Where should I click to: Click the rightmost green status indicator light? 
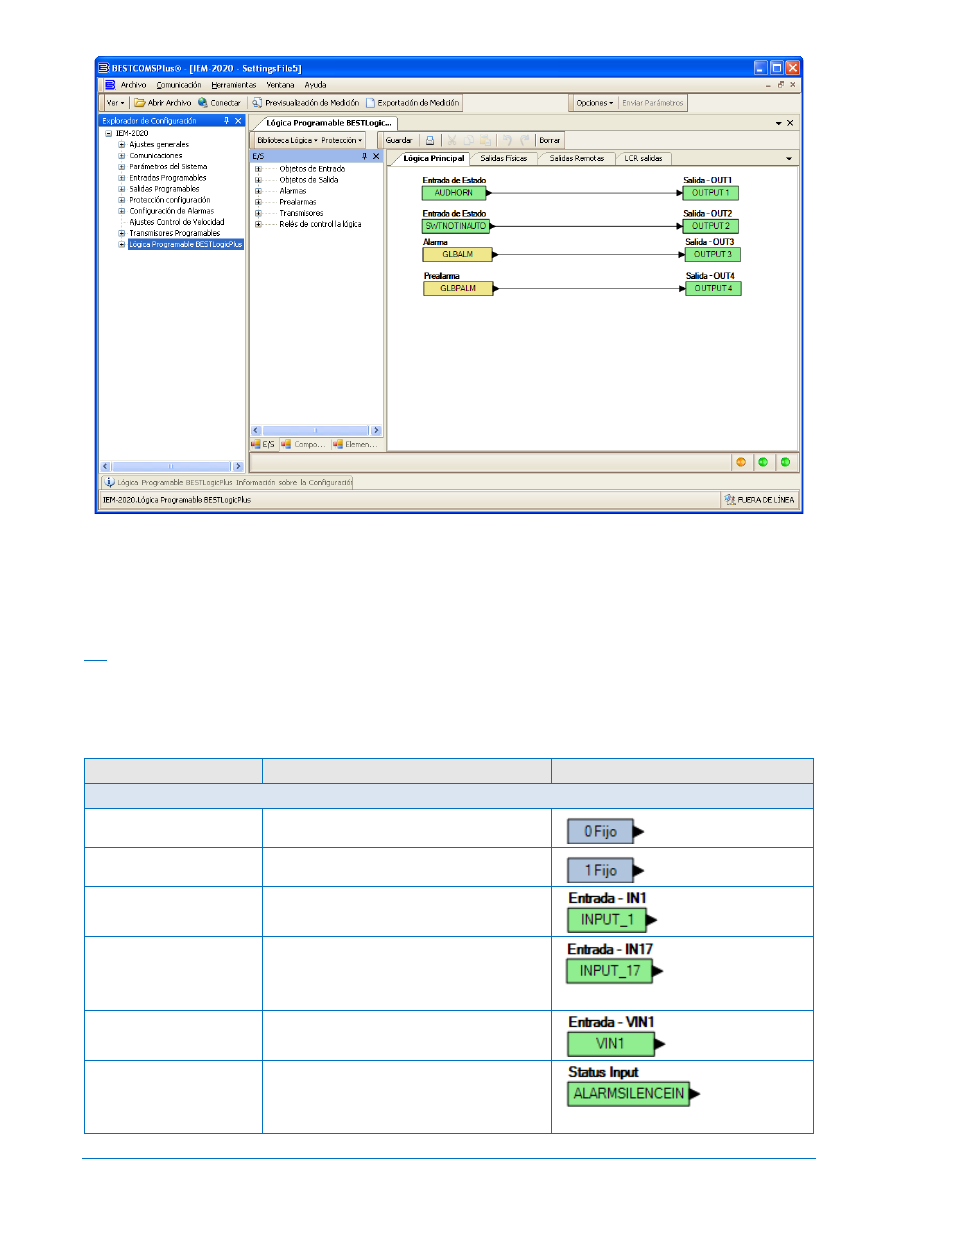(x=785, y=462)
